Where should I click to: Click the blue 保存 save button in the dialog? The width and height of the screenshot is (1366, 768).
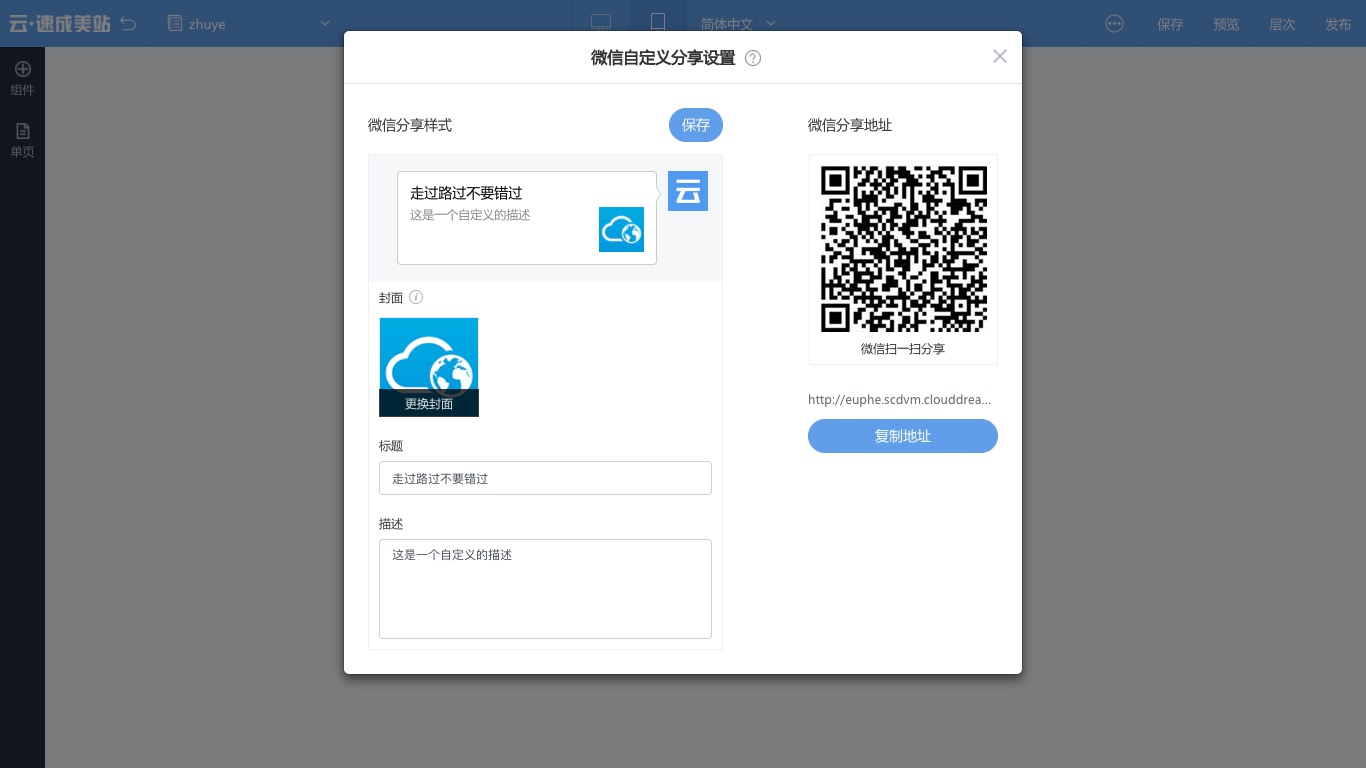pyautogui.click(x=695, y=125)
